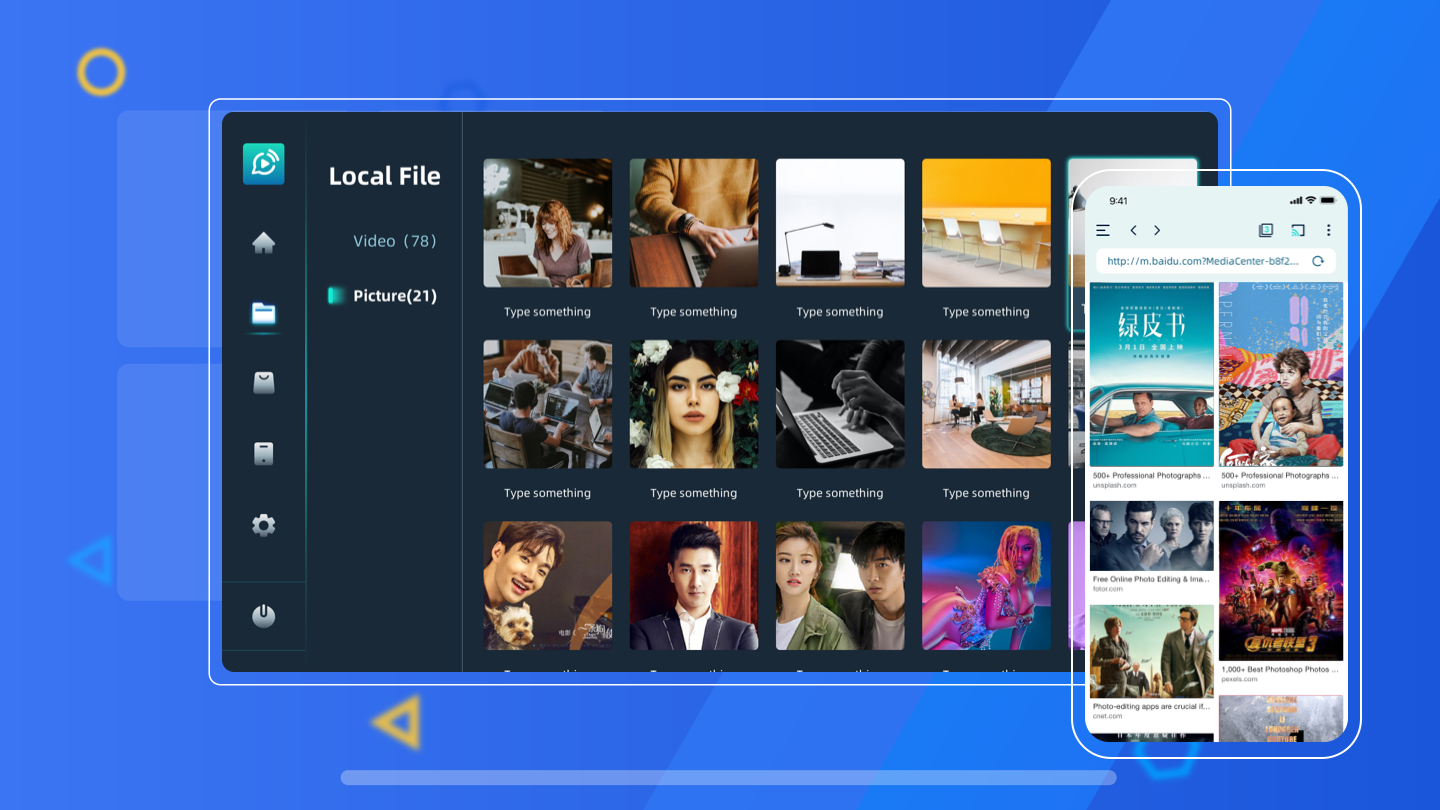This screenshot has width=1440, height=810.
Task: Select the Picture(21) category
Action: 395,296
